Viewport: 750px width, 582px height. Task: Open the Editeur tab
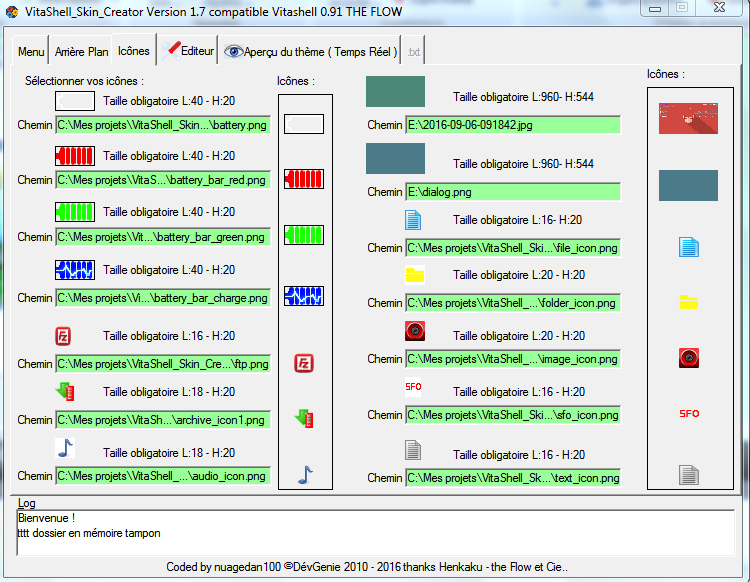click(188, 50)
